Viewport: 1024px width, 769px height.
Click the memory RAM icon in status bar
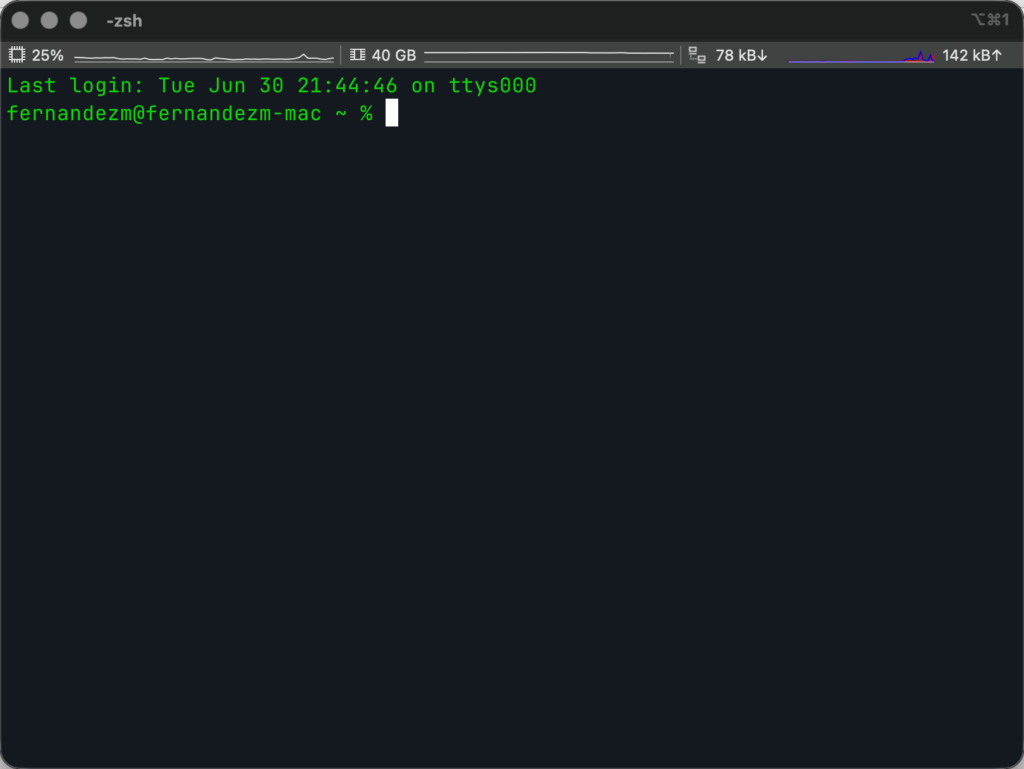[357, 55]
